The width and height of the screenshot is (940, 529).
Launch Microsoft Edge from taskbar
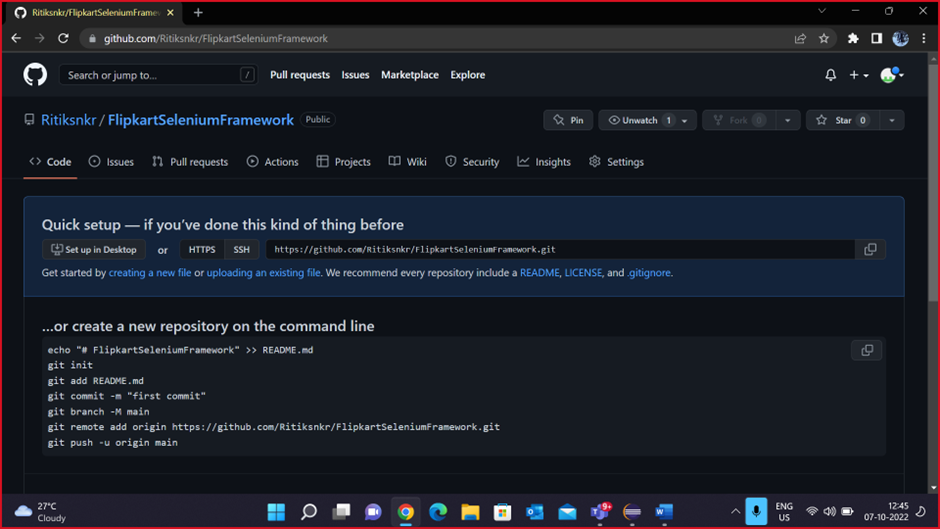438,512
